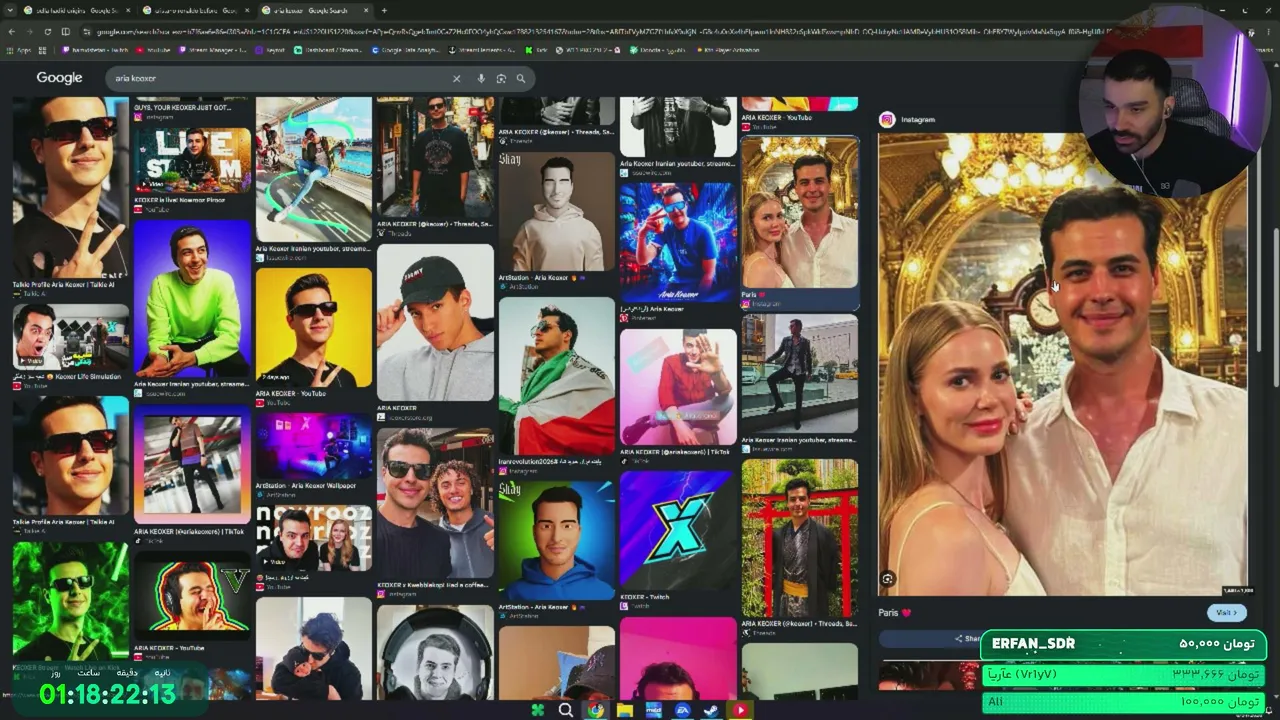
Task: Launch Steam from the taskbar
Action: click(x=712, y=710)
